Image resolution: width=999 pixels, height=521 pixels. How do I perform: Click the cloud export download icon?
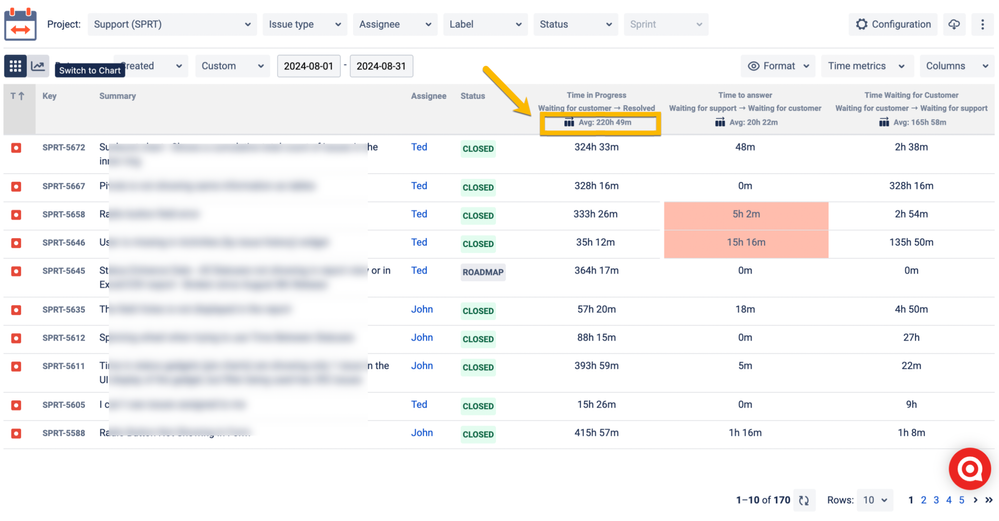[954, 24]
